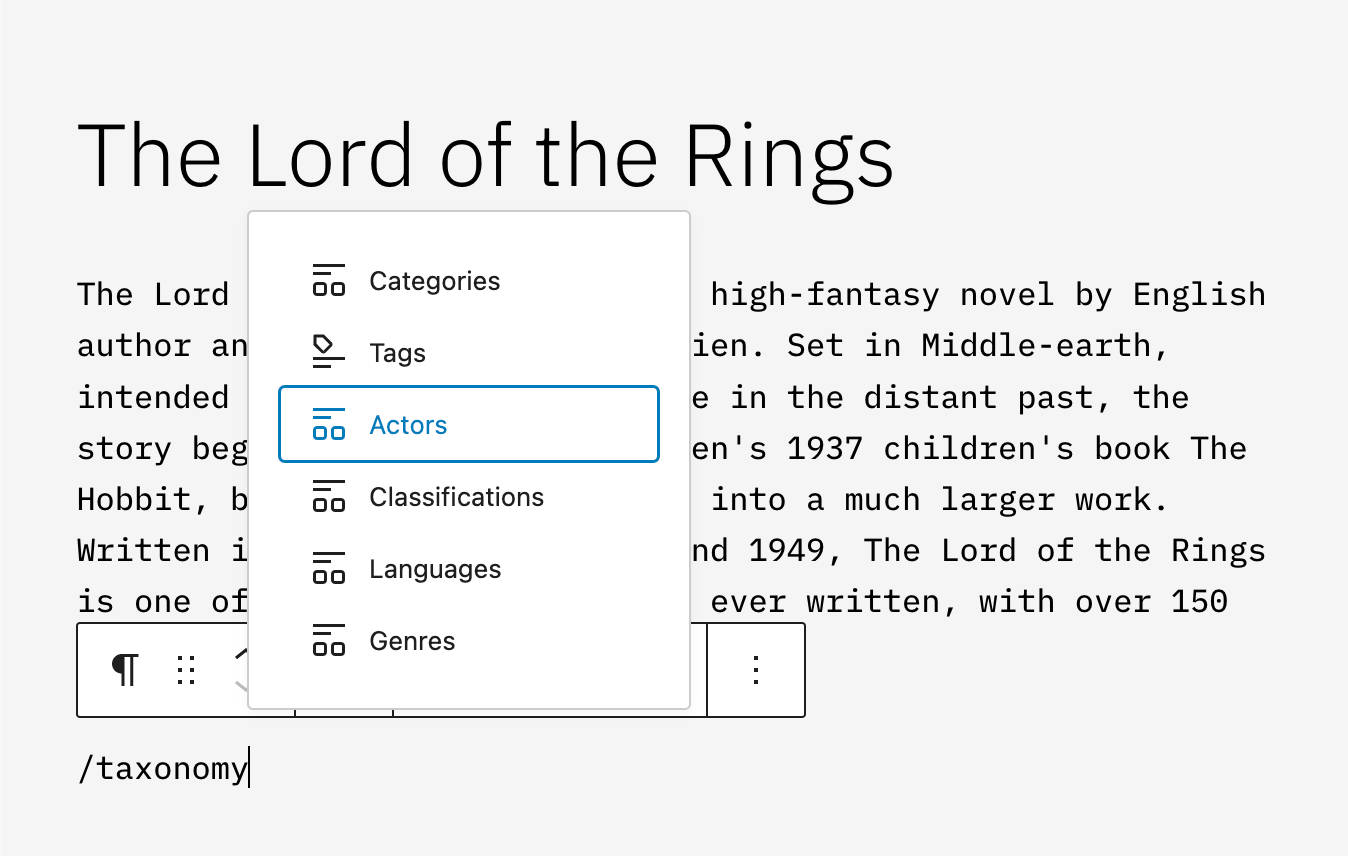Choose Tags in the autocomplete list
The image size is (1348, 856).
[x=397, y=352]
